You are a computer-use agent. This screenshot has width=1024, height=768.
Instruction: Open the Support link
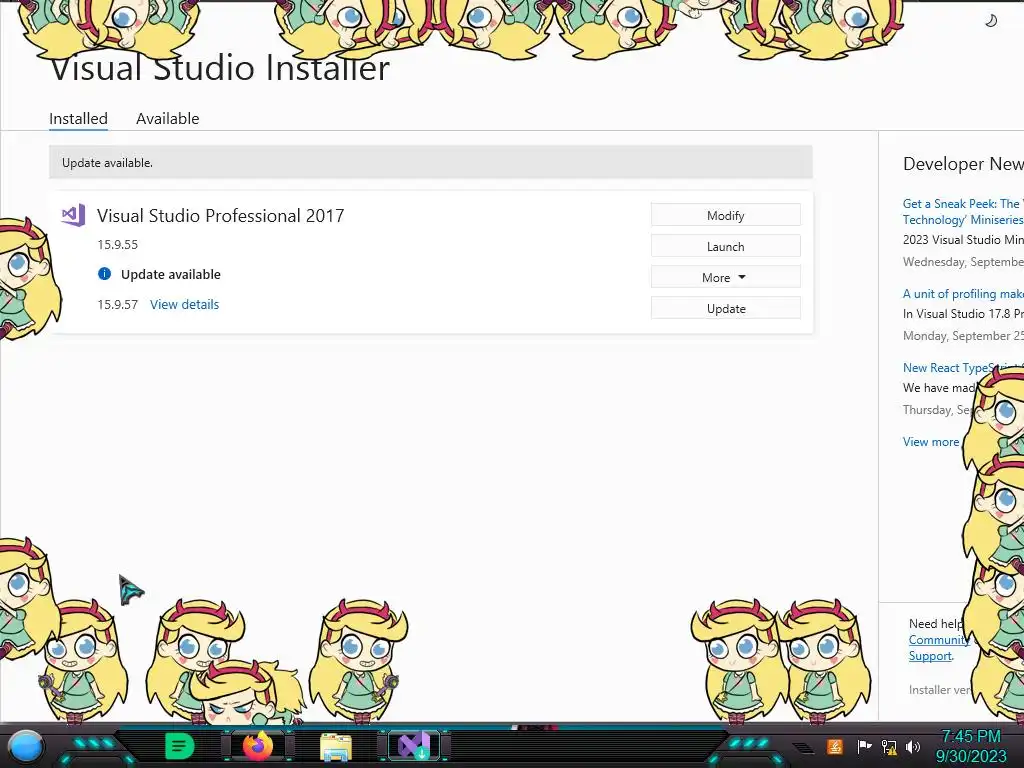pos(930,656)
